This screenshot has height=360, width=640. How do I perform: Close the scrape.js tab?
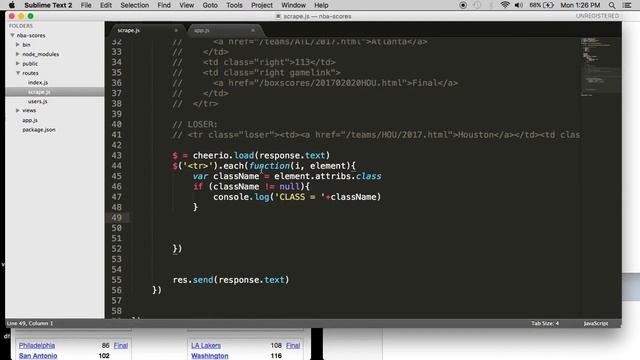[x=176, y=30]
